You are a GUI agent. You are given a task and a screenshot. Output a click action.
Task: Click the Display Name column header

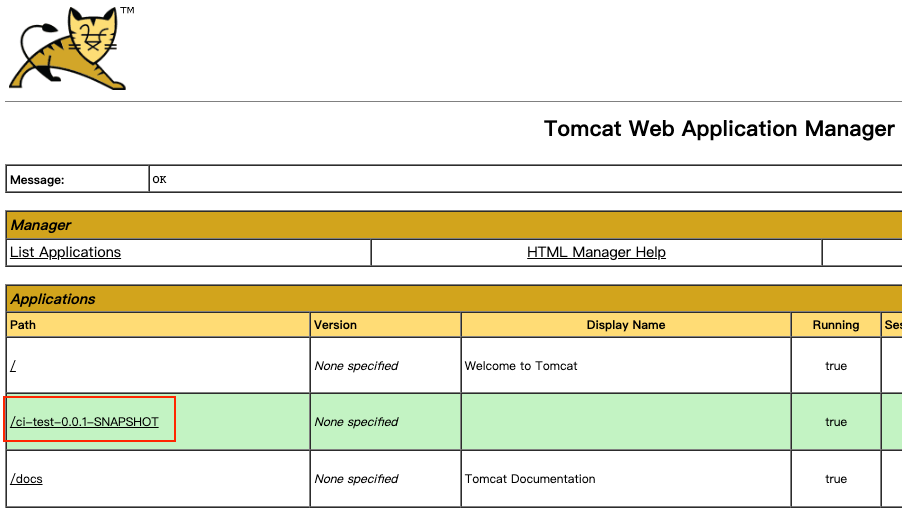pyautogui.click(x=626, y=325)
